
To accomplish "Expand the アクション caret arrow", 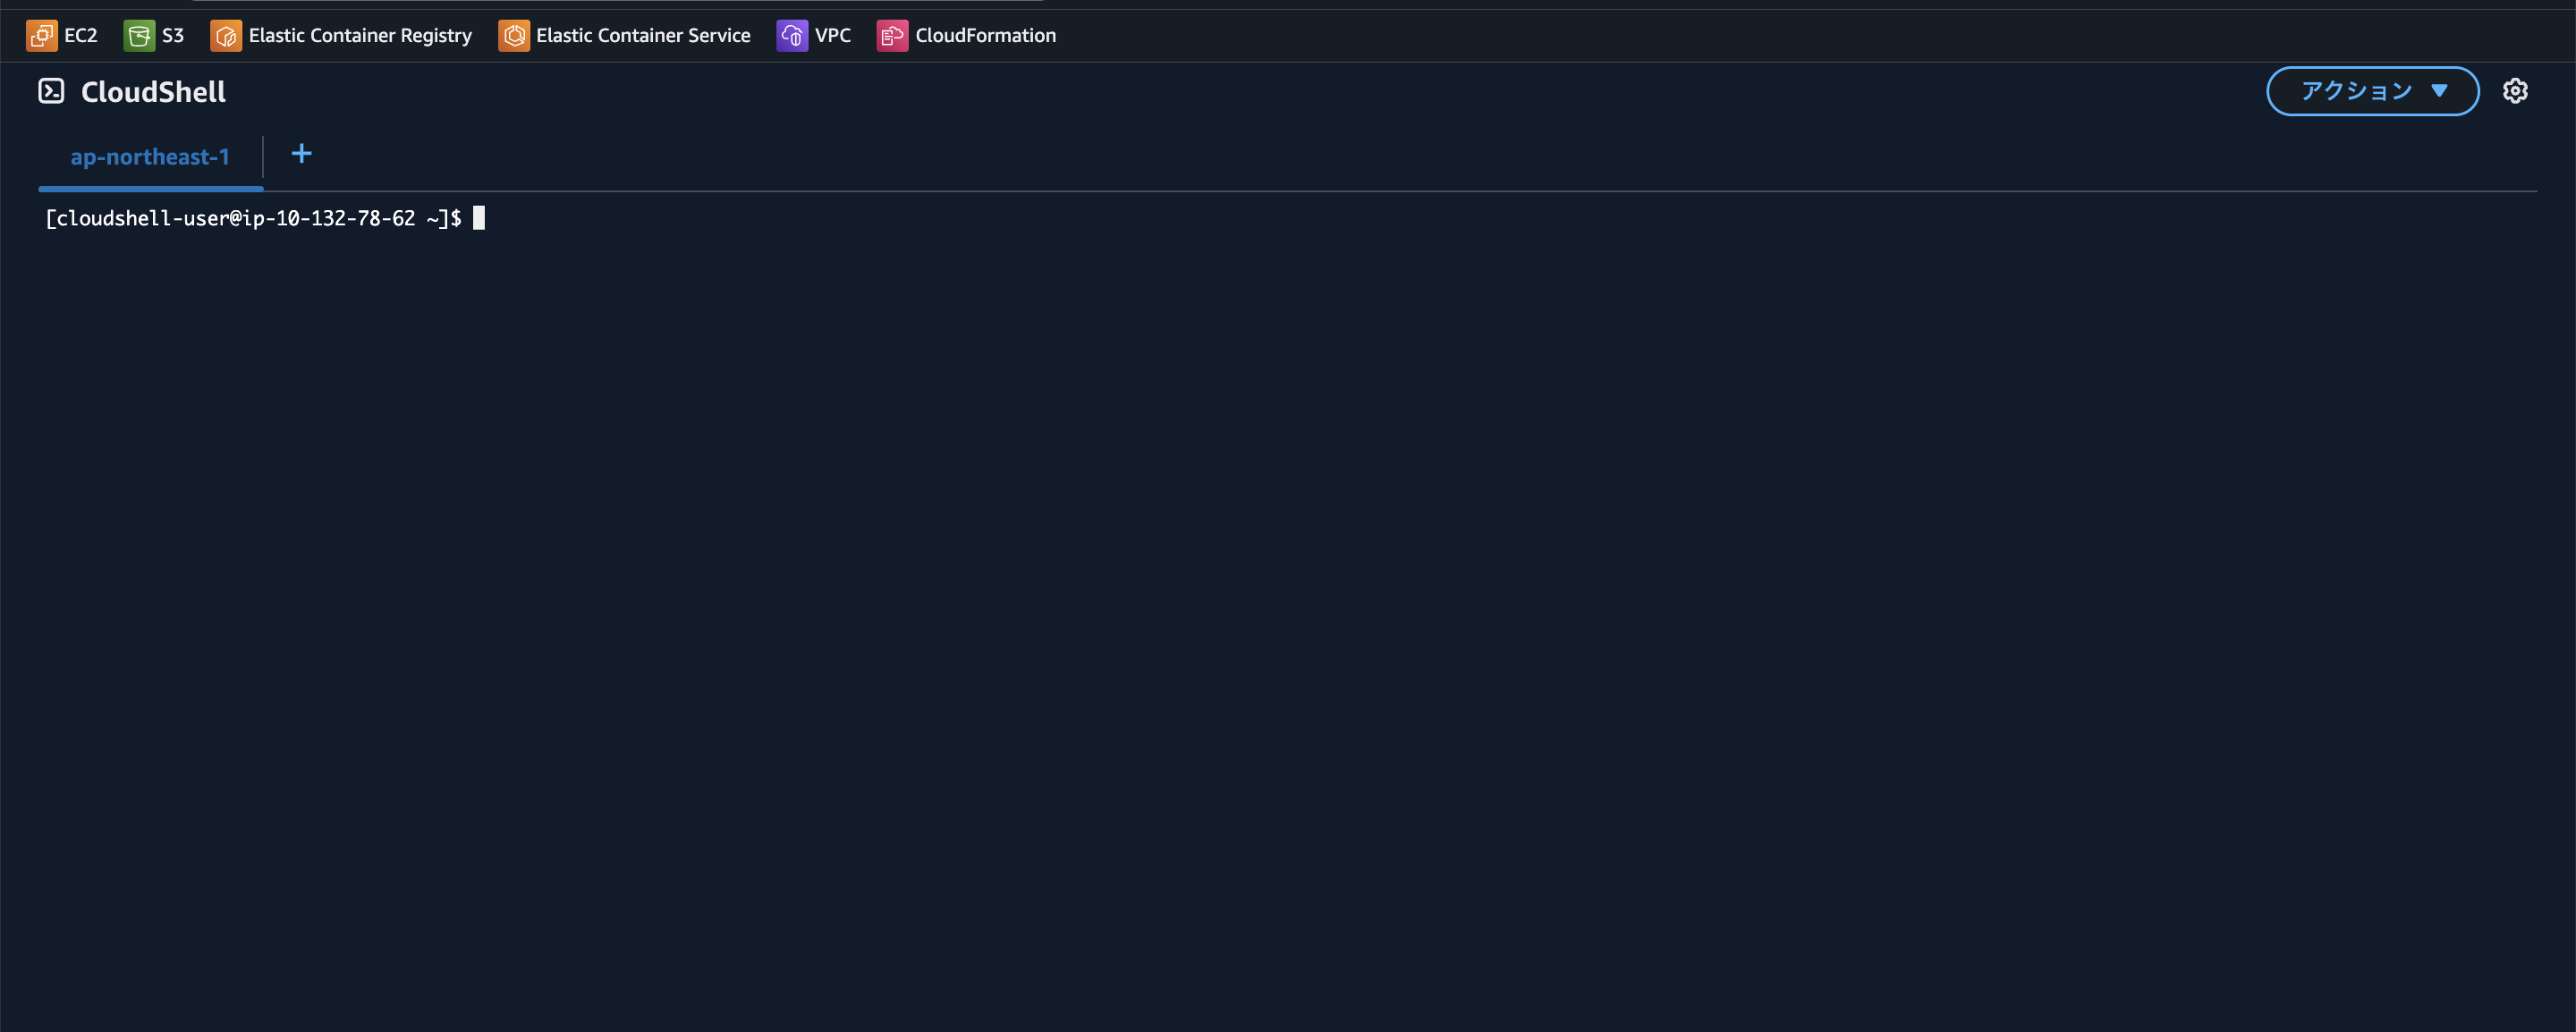I will coord(2440,90).
